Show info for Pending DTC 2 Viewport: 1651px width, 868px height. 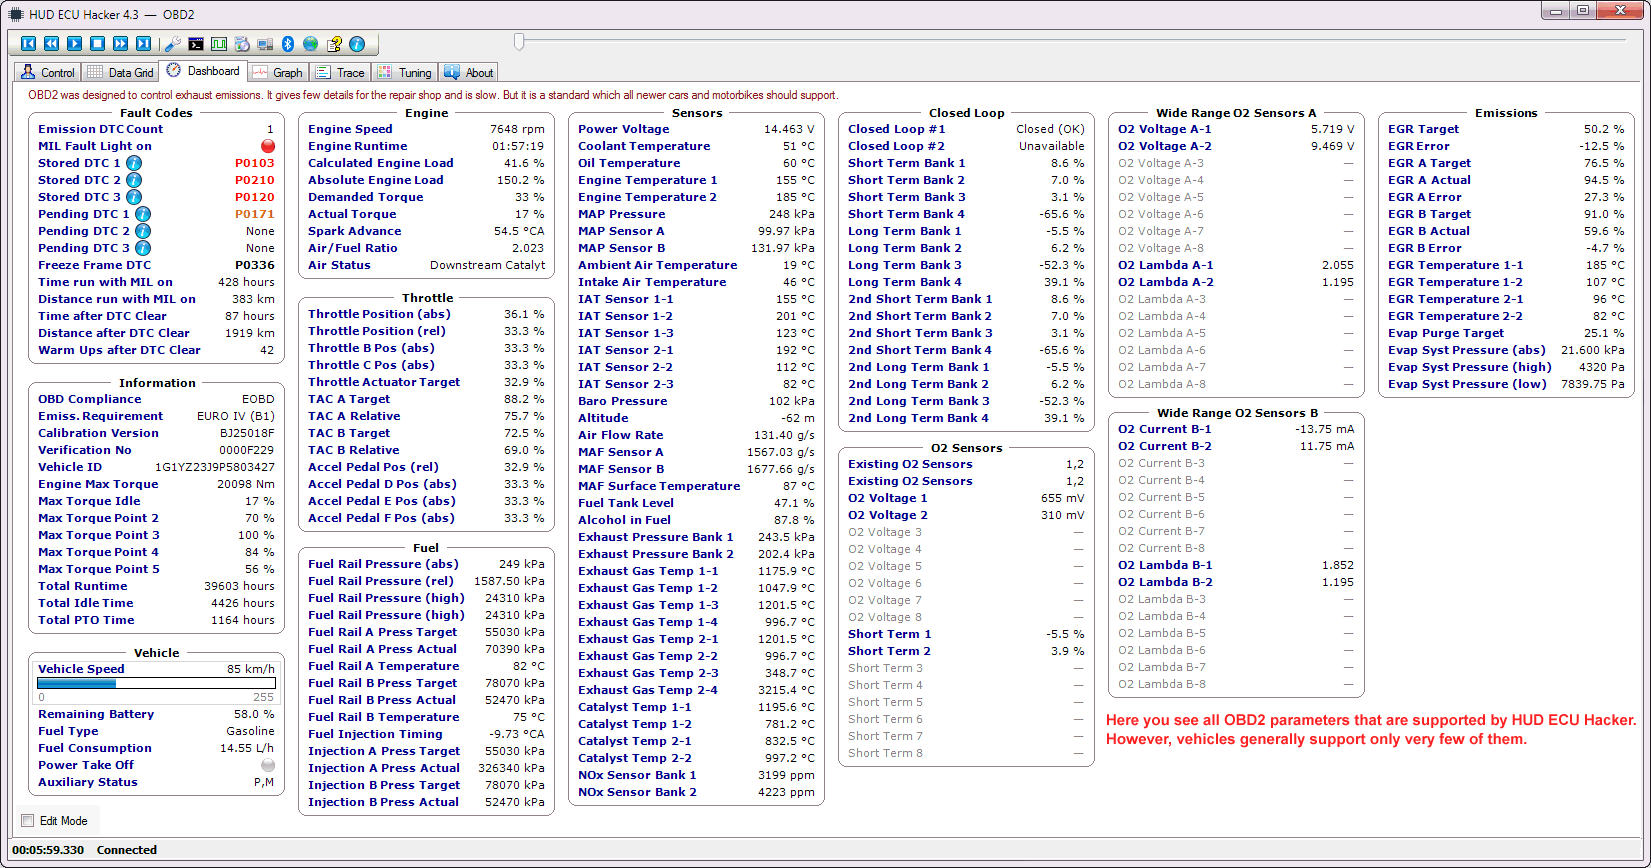(x=143, y=231)
